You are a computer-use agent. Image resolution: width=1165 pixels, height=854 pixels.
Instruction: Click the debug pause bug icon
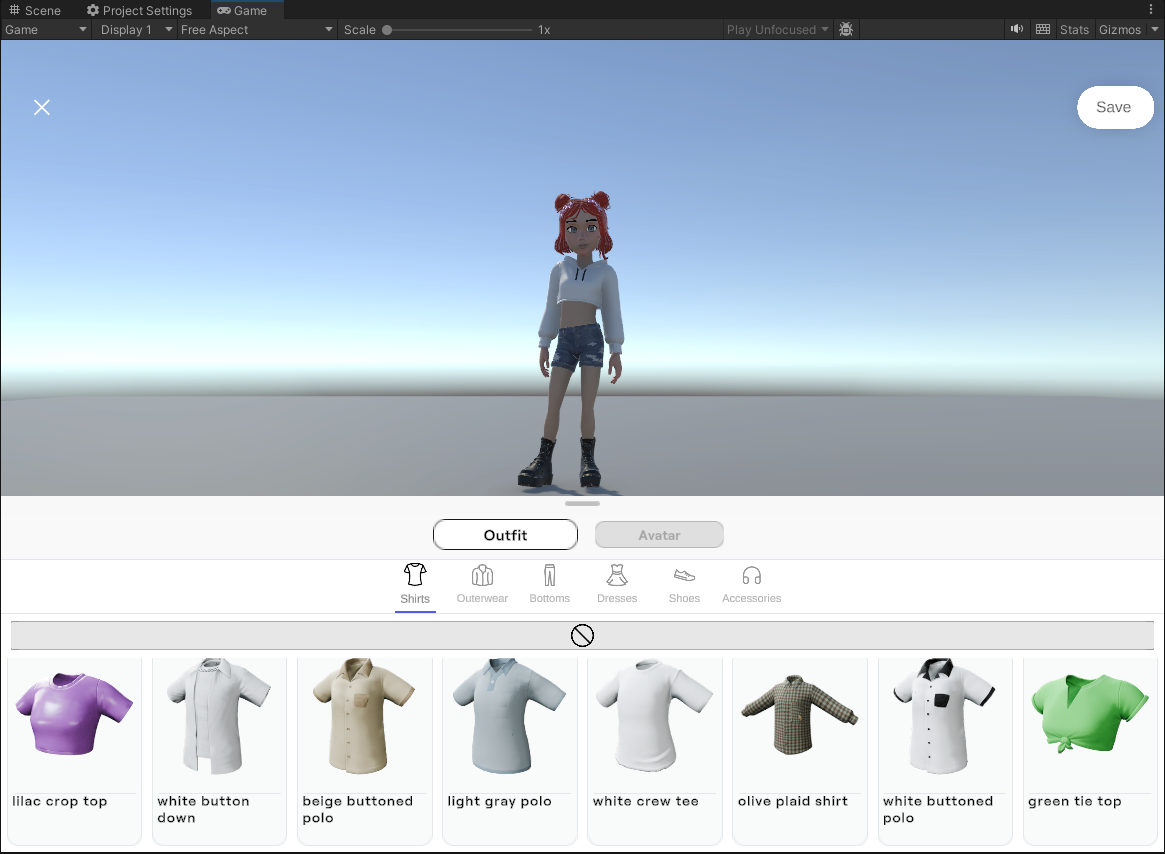(846, 29)
